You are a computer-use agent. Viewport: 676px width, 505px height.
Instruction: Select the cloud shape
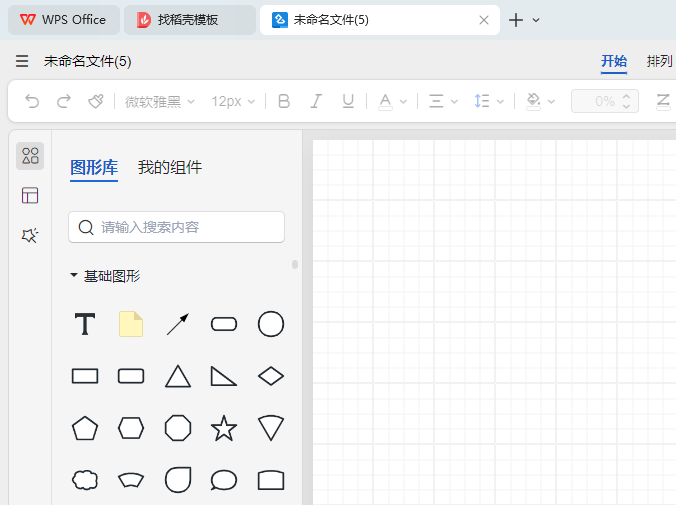point(85,480)
